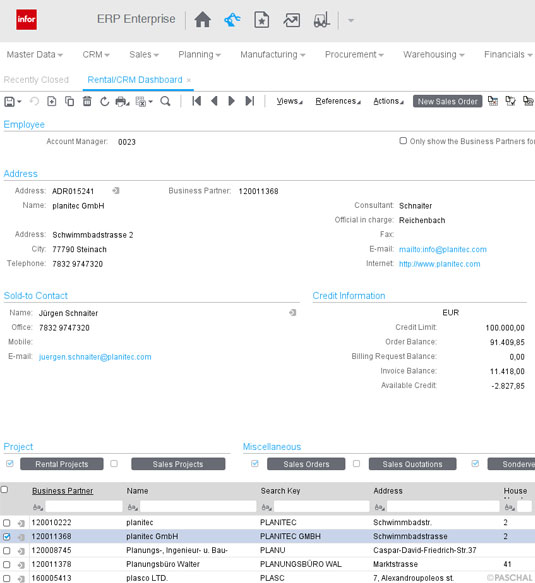Toggle the Rental Projects checkbox
The height and width of the screenshot is (583, 535).
(x=10, y=463)
